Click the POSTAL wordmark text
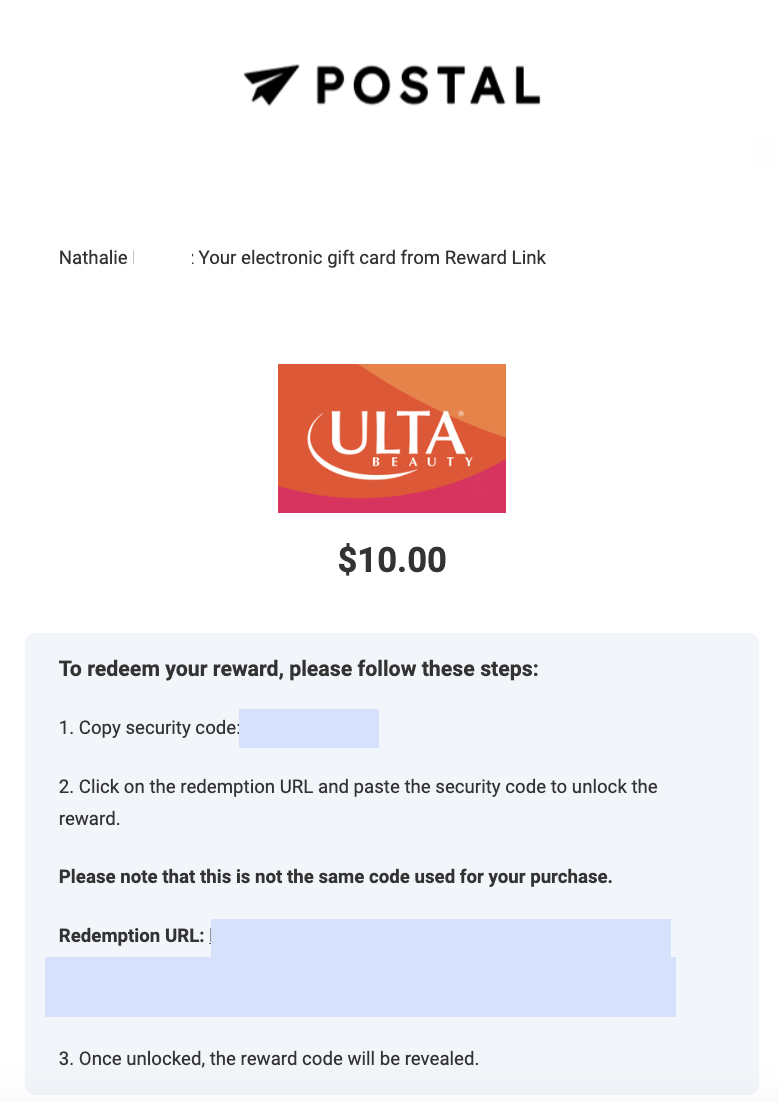778x1102 pixels. 428,86
